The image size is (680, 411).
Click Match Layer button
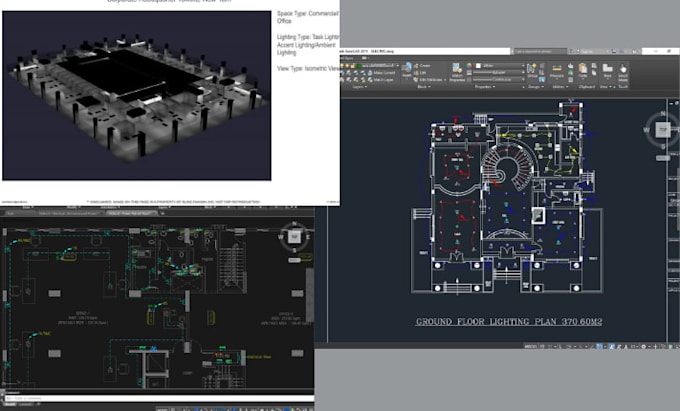click(379, 80)
